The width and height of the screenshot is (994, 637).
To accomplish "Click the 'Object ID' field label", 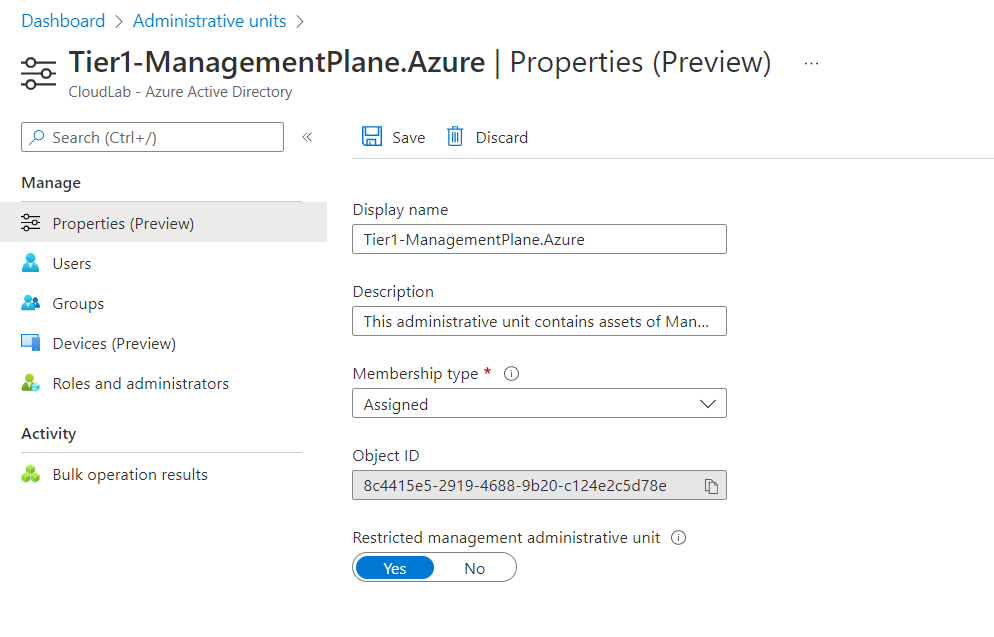I will pyautogui.click(x=385, y=456).
